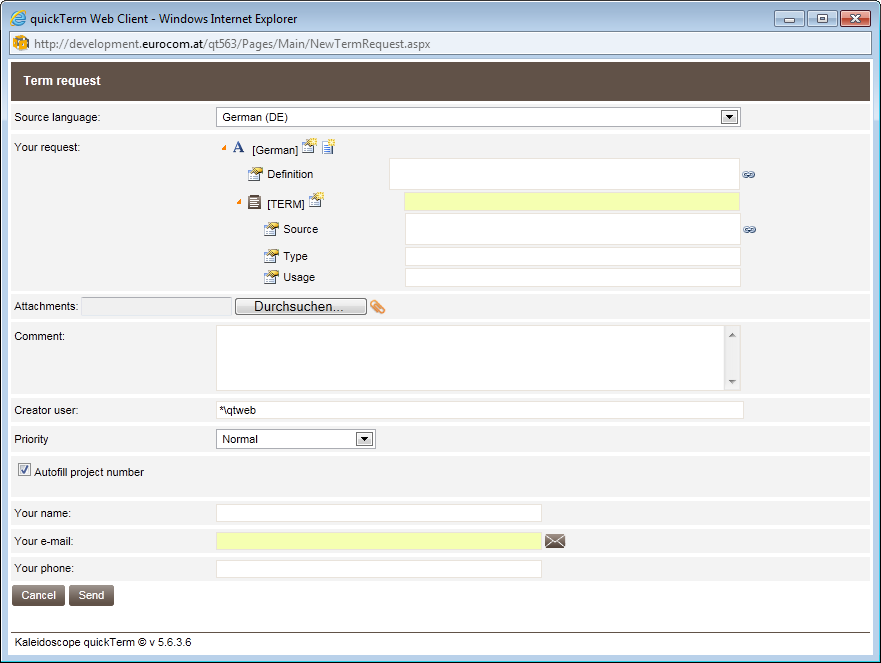Screen dimensions: 881x663
Task: Collapse the [TERM] tree node
Action: pos(239,202)
